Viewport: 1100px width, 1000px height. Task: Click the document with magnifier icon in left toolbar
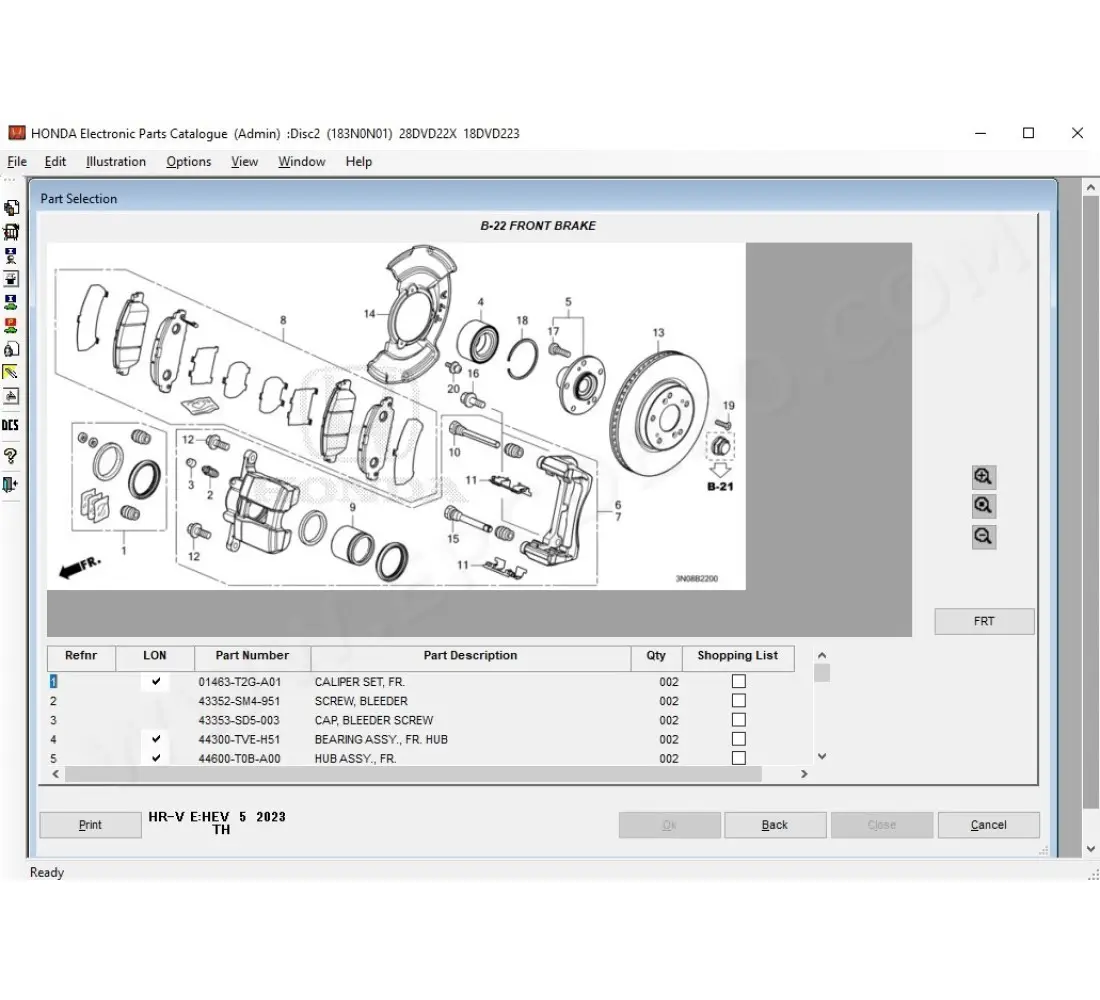pyautogui.click(x=11, y=349)
